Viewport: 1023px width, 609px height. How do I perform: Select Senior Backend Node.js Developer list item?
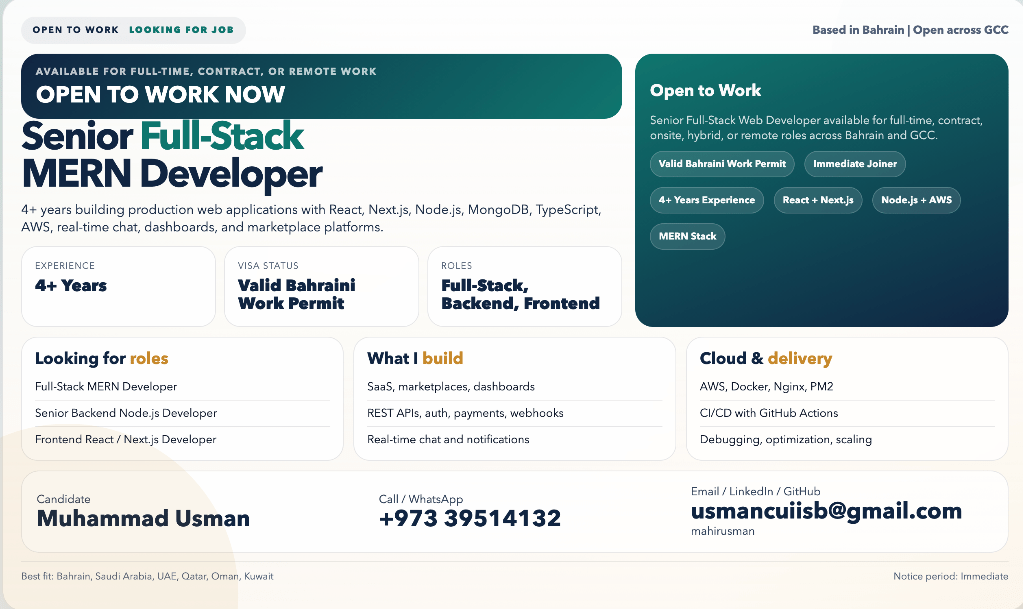point(126,413)
